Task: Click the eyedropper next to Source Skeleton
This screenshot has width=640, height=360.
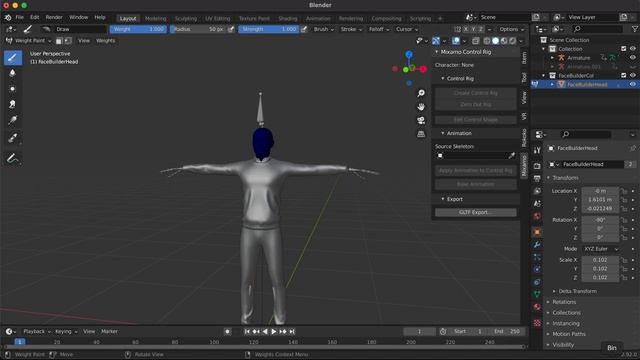Action: 512,156
